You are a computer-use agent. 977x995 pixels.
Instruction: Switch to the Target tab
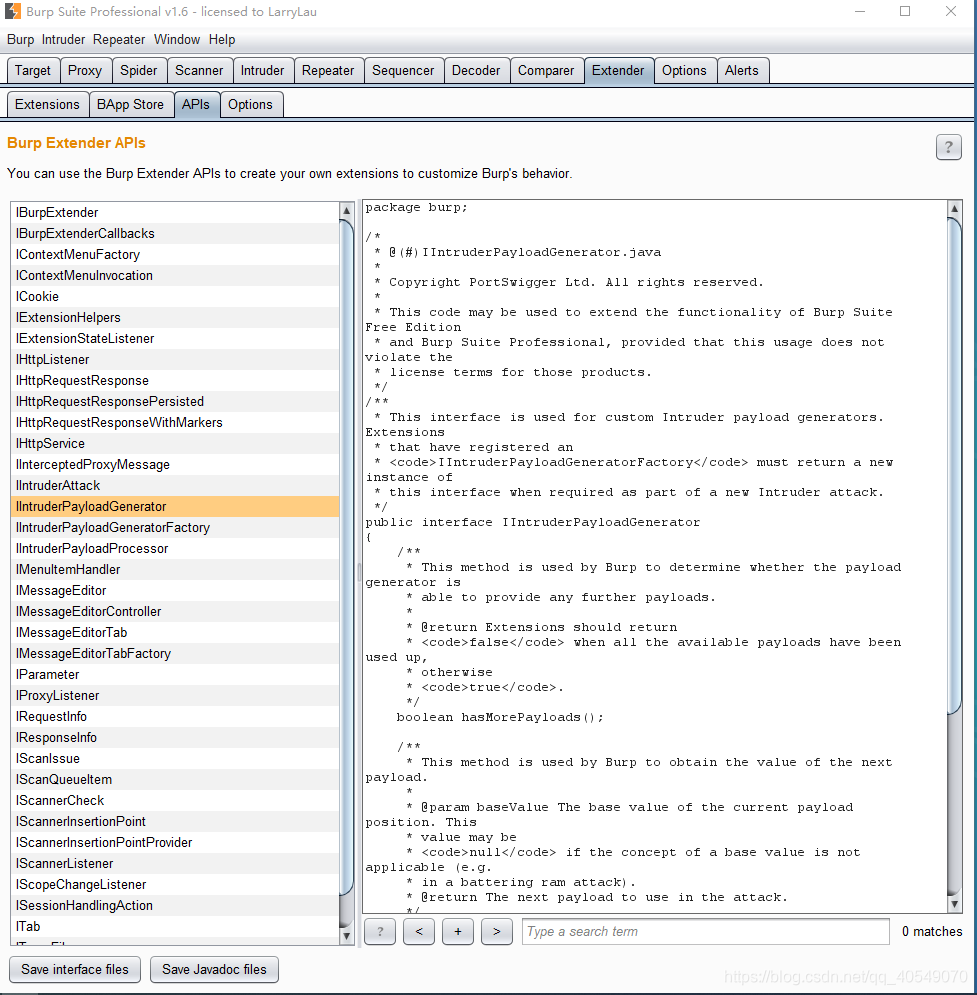pyautogui.click(x=33, y=70)
